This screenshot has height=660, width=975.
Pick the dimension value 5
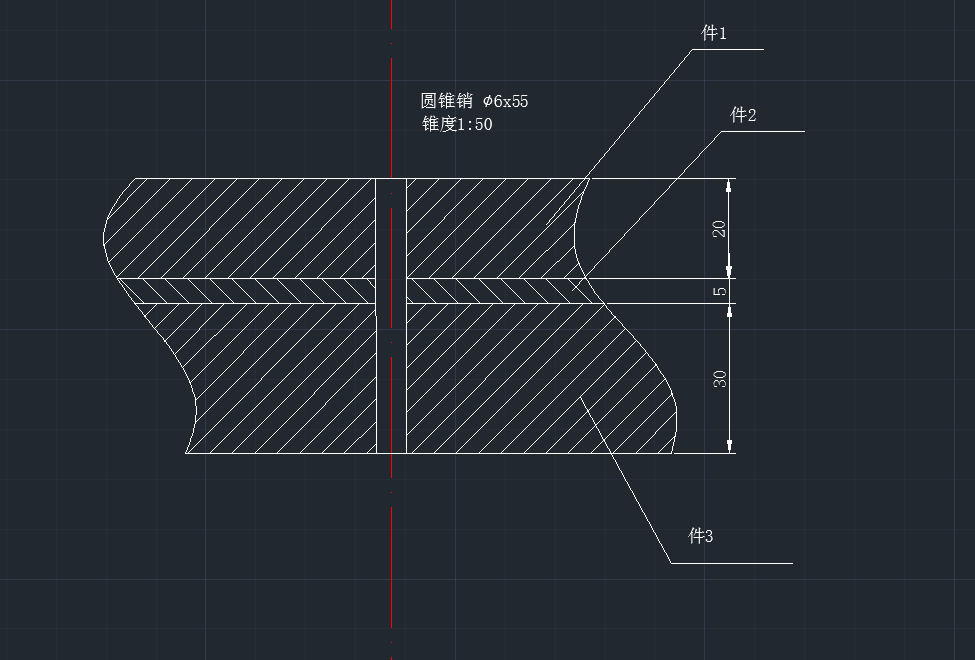(x=719, y=292)
